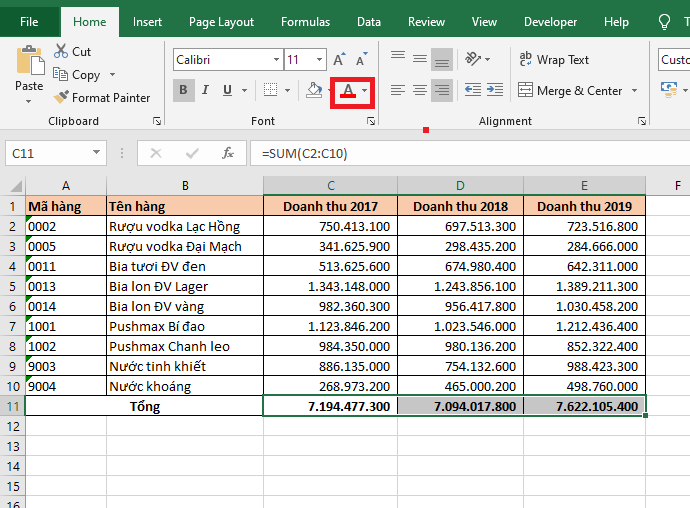Toggle Bold formatting

(x=184, y=91)
